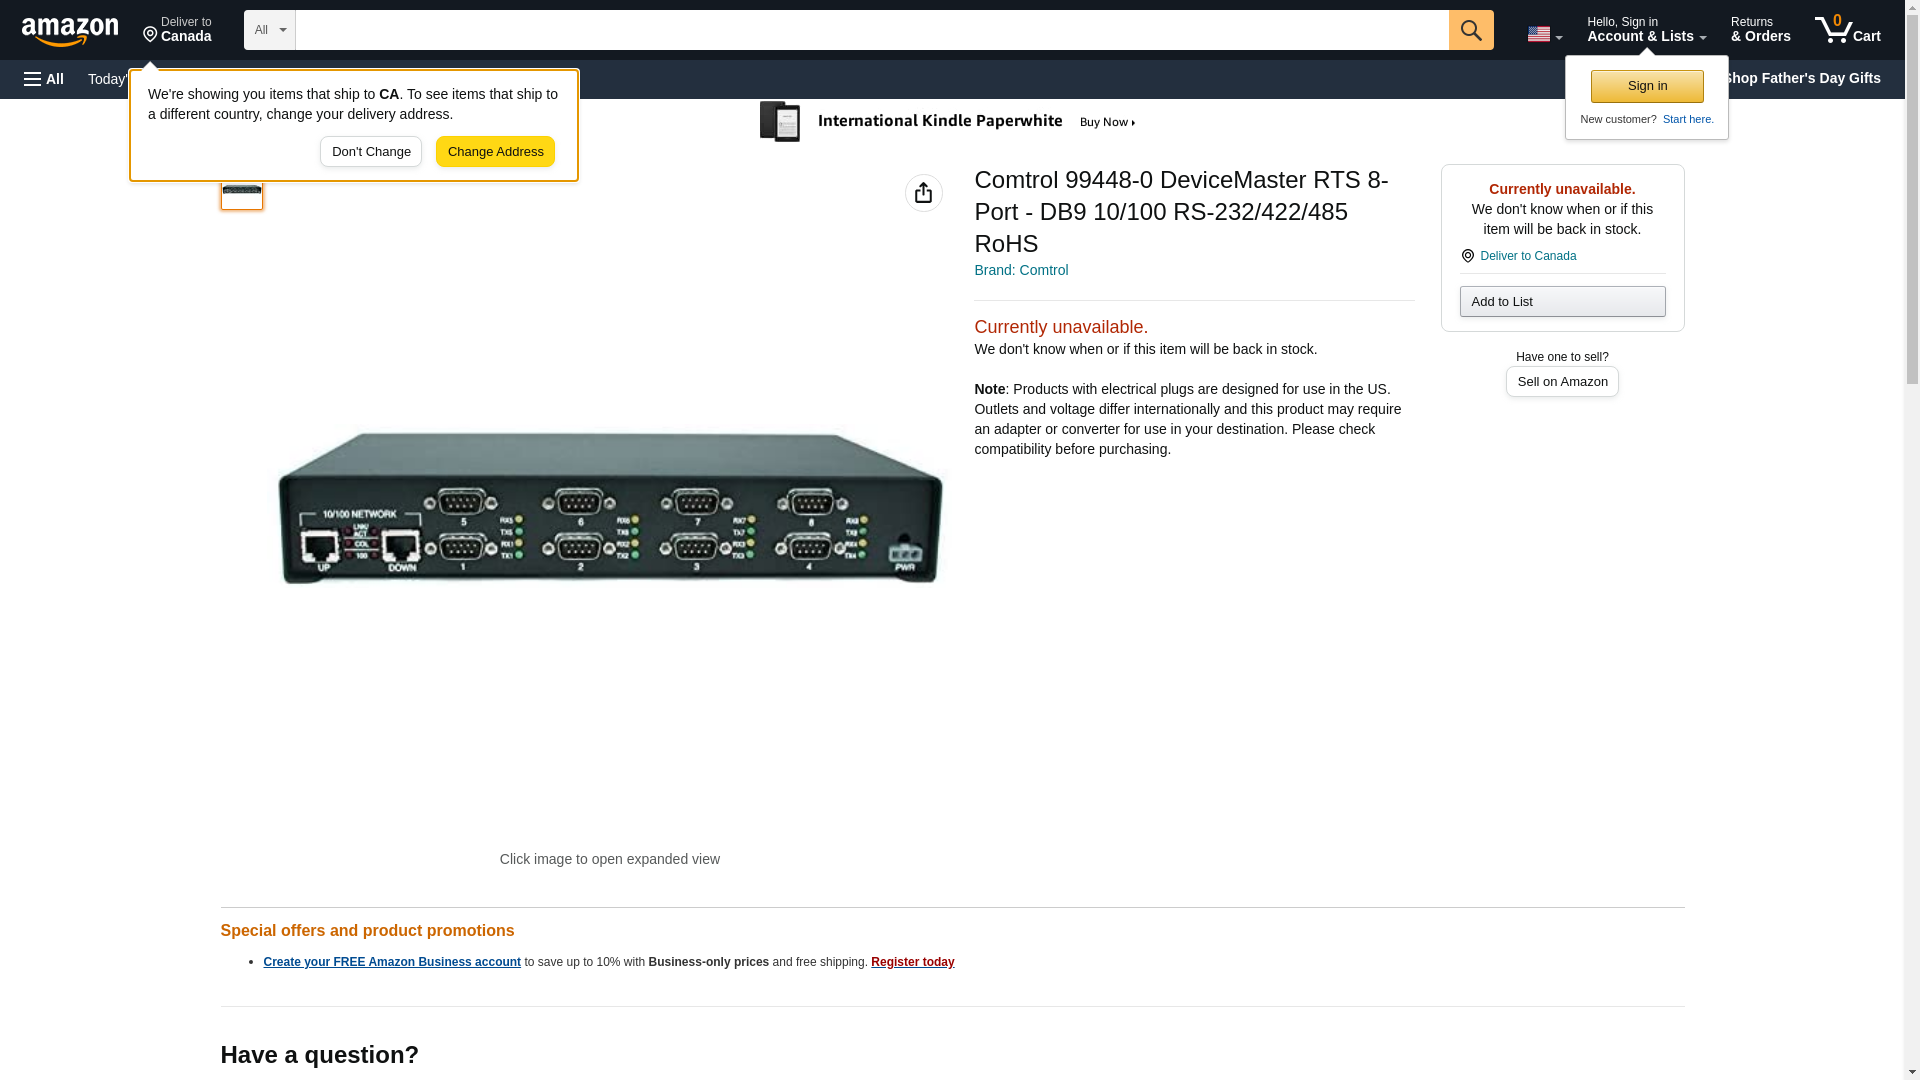Open Returns & Orders
The height and width of the screenshot is (1080, 1920).
(1760, 30)
